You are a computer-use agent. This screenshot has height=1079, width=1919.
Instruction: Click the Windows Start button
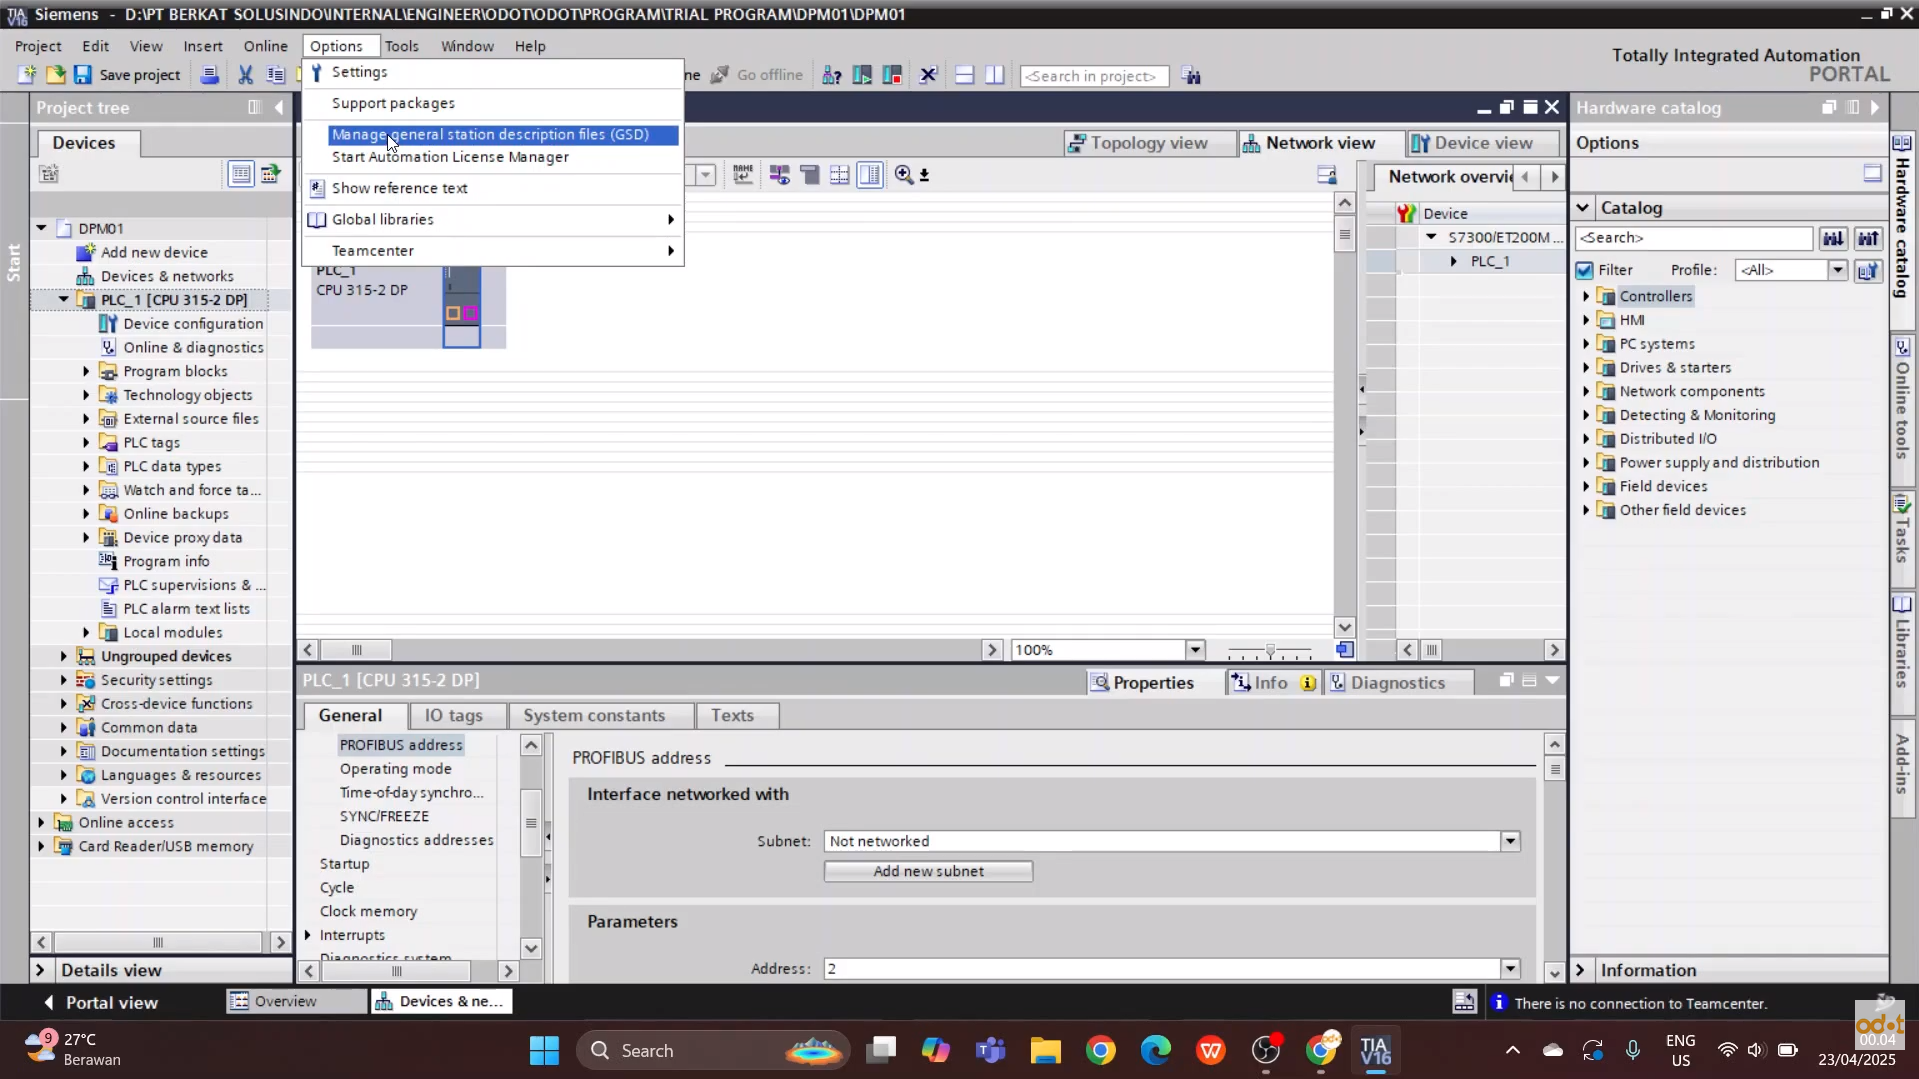point(544,1051)
